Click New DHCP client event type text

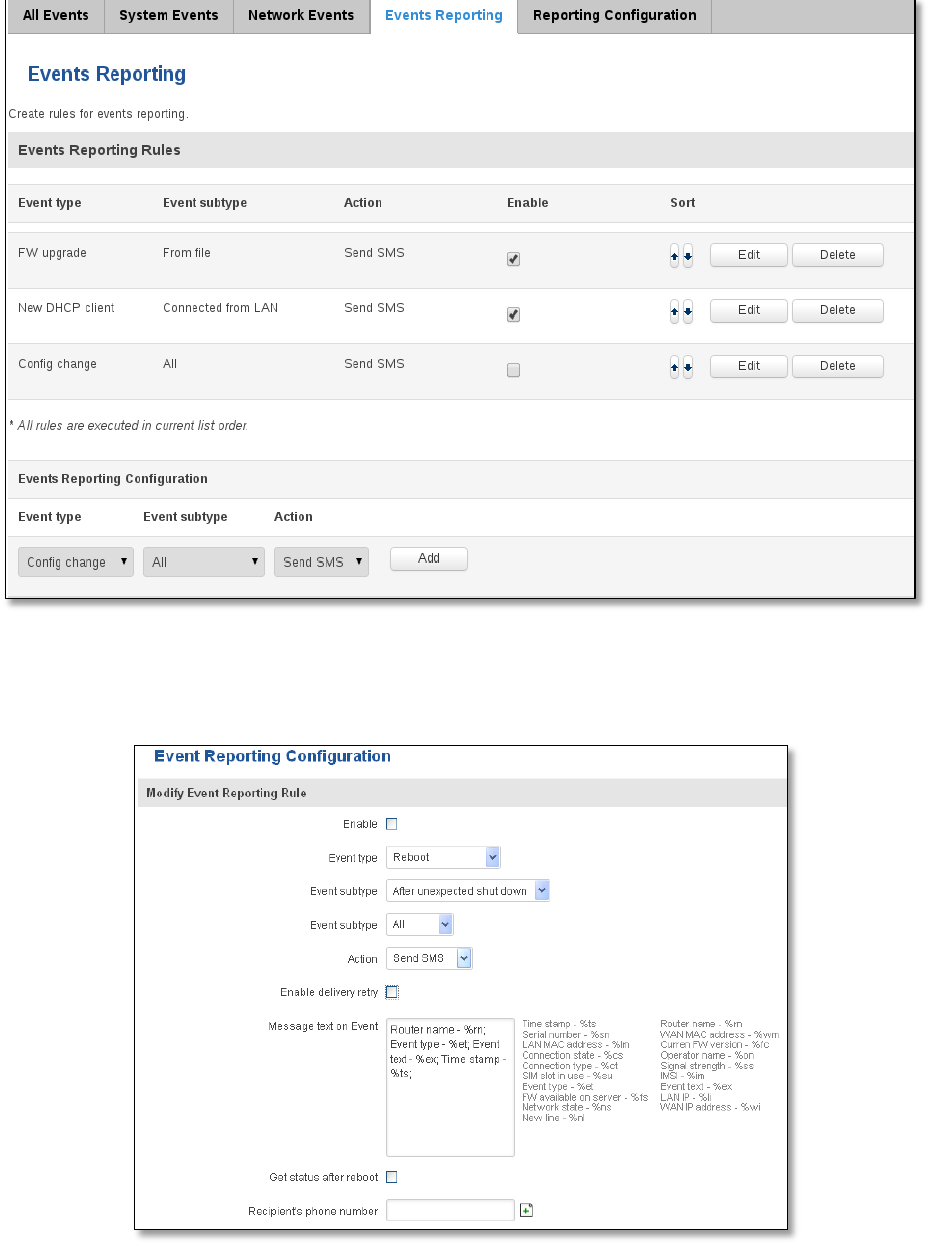coord(66,308)
